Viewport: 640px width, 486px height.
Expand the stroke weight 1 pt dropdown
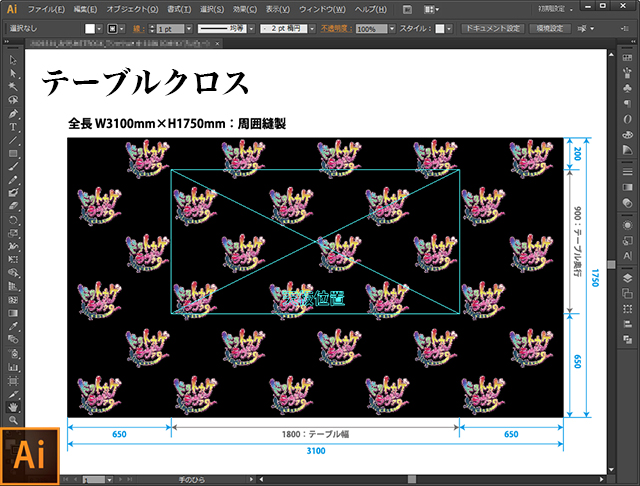pos(189,29)
